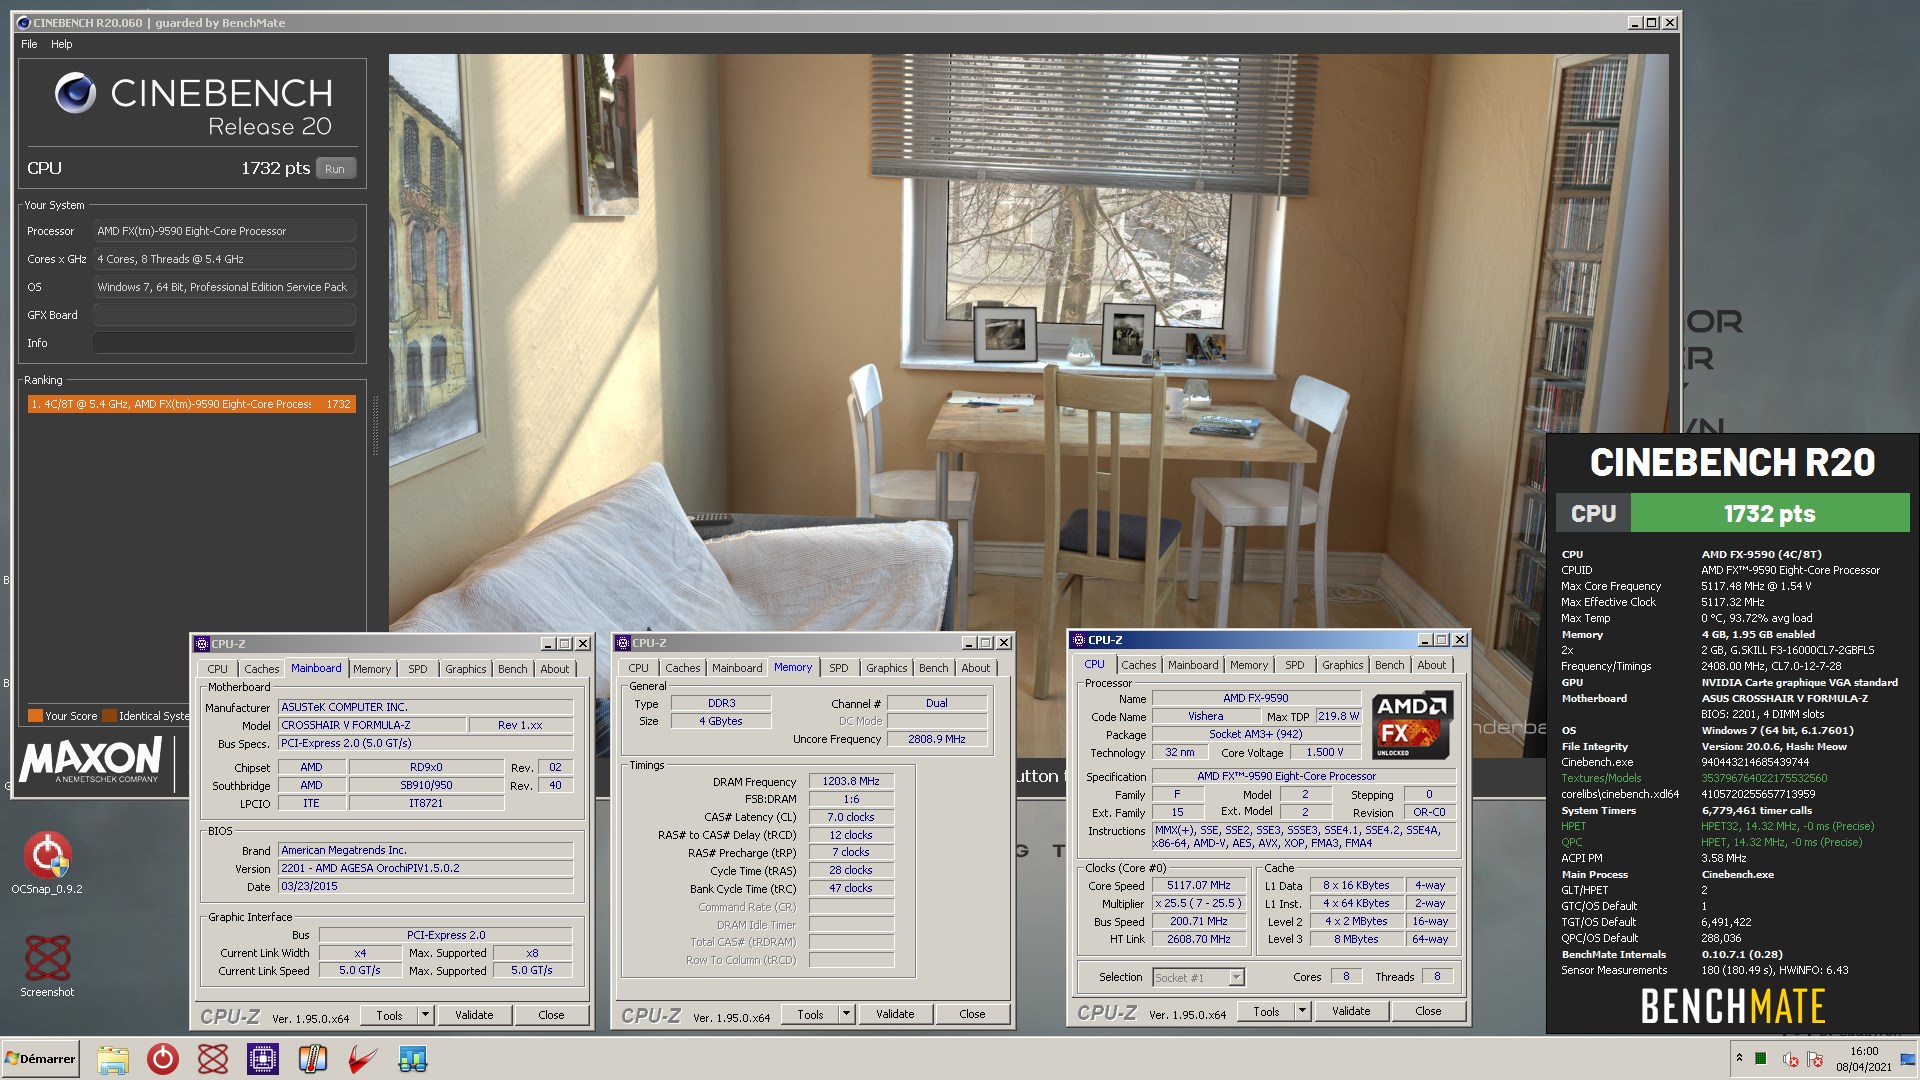Open the thermometer temperature monitor taskbar icon
This screenshot has height=1080, width=1920.
313,1059
